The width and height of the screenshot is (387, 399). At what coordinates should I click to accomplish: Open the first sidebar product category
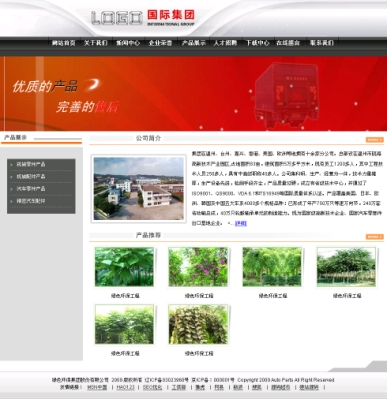(x=41, y=164)
